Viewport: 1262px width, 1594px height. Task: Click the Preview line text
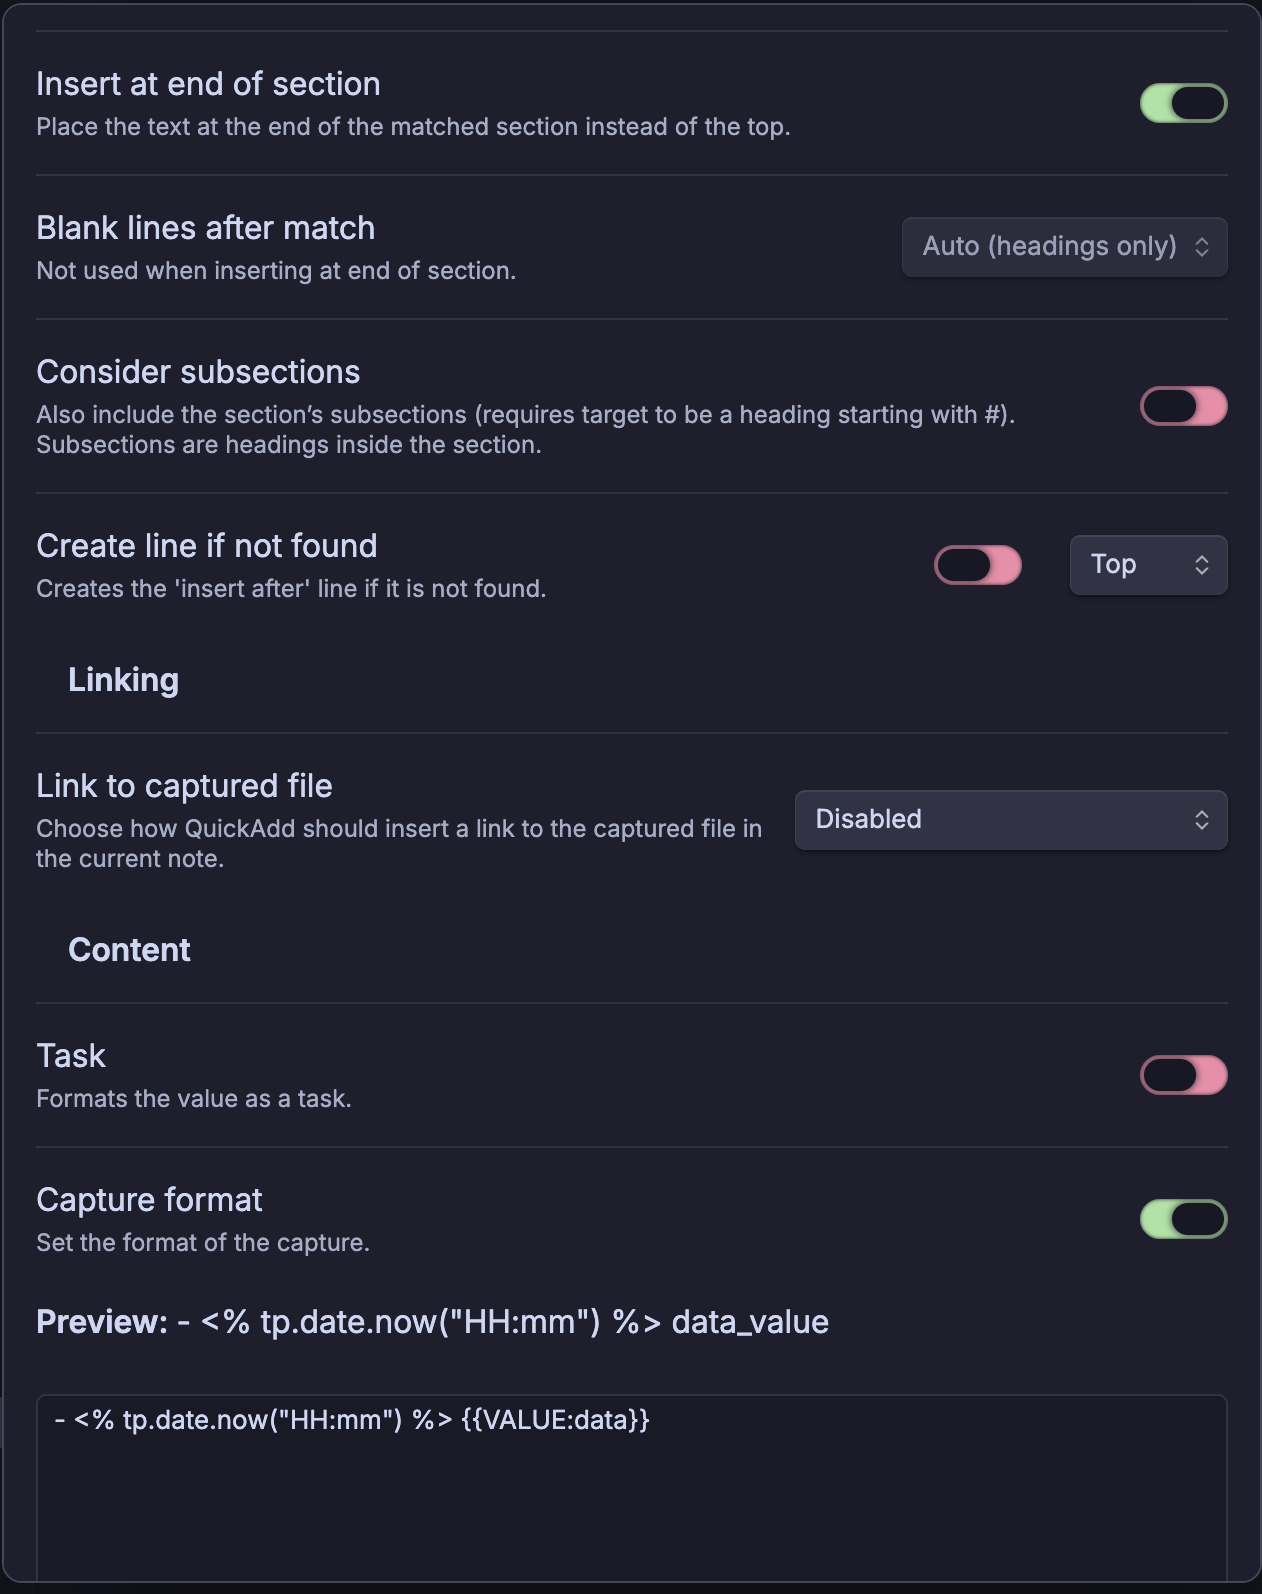[x=432, y=1322]
